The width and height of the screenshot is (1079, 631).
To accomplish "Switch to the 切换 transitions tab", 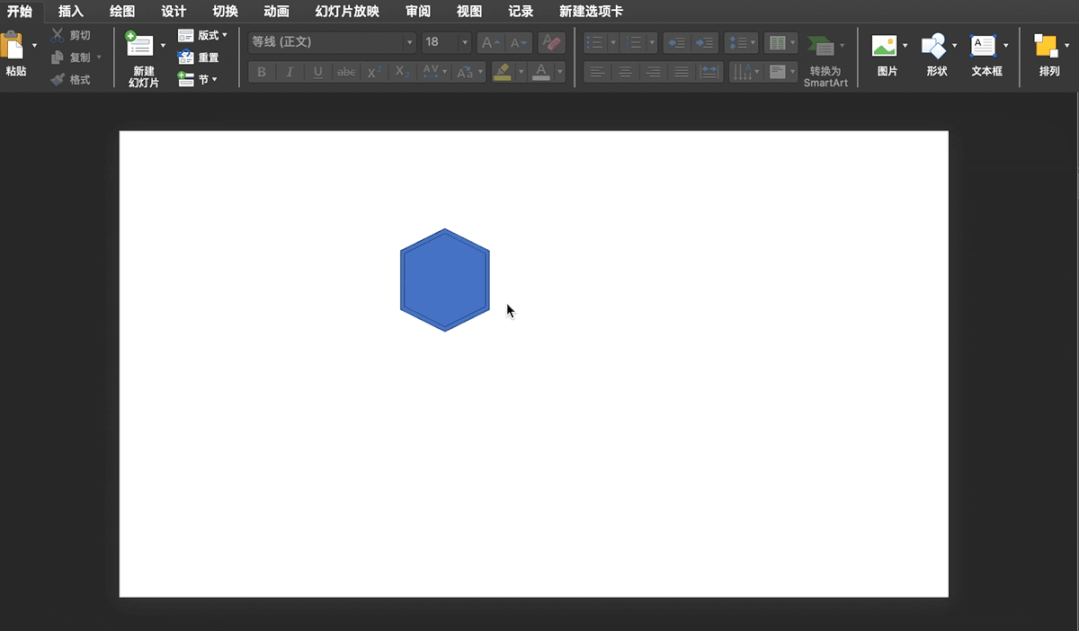I will (x=225, y=11).
